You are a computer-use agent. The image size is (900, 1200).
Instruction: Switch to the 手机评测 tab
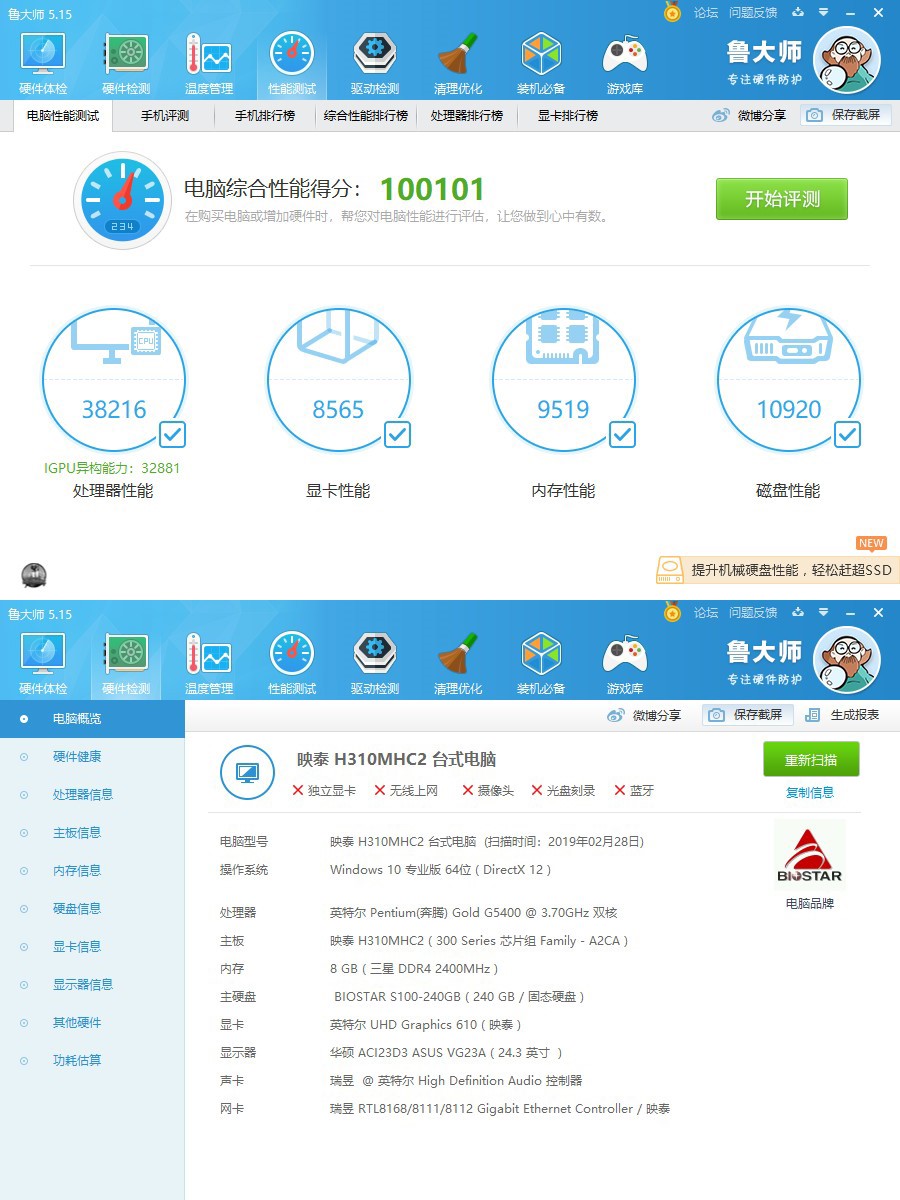(x=165, y=116)
